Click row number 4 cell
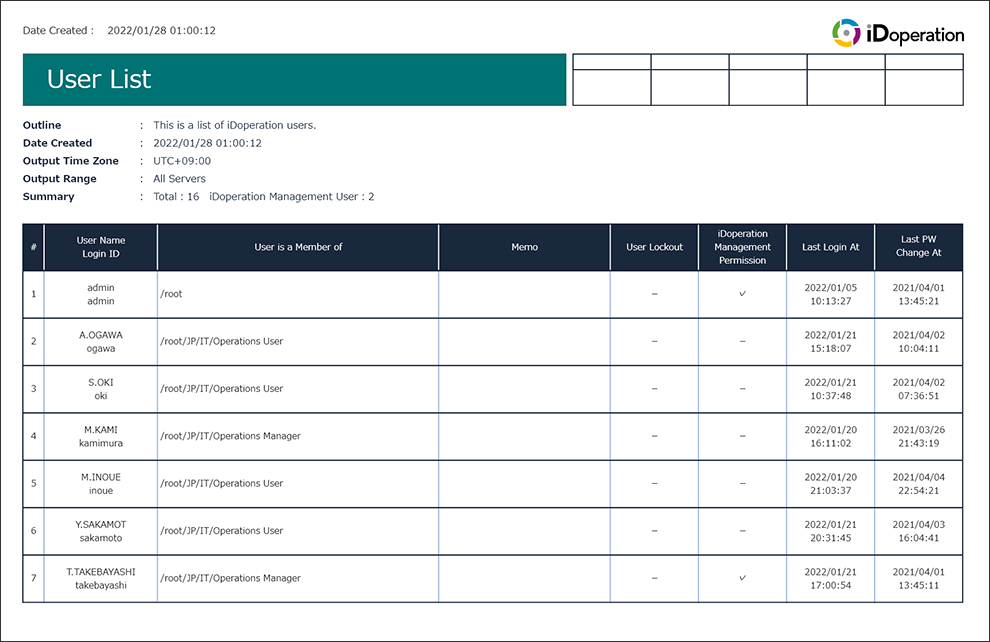 click(x=33, y=436)
